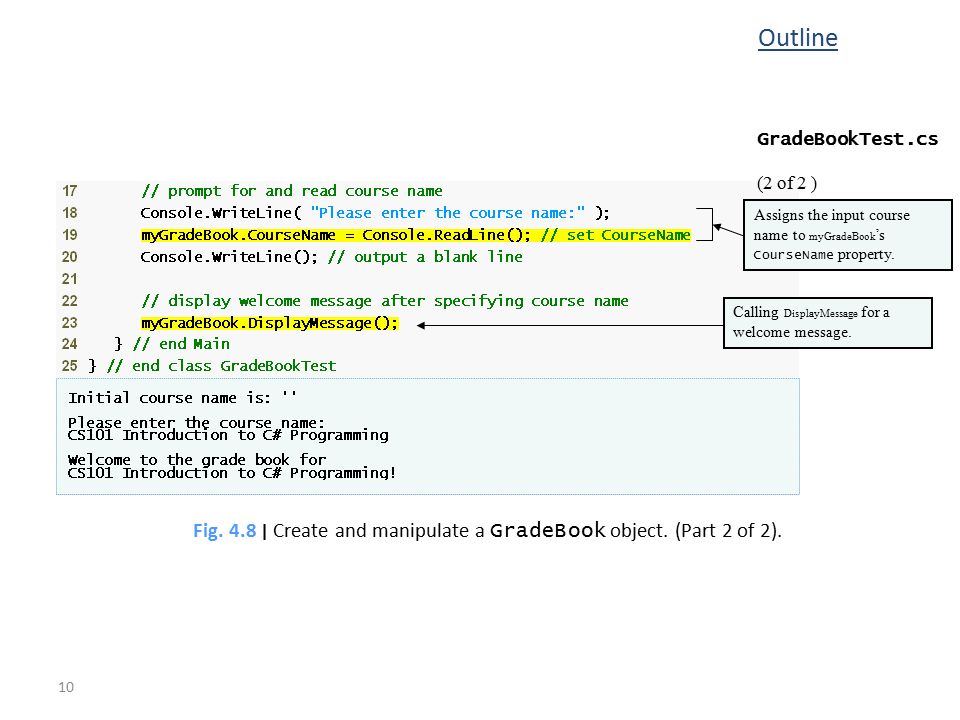960x720 pixels.
Task: Select highlighted myGradeBook.DisplayMessage(); statement
Action: (x=269, y=323)
